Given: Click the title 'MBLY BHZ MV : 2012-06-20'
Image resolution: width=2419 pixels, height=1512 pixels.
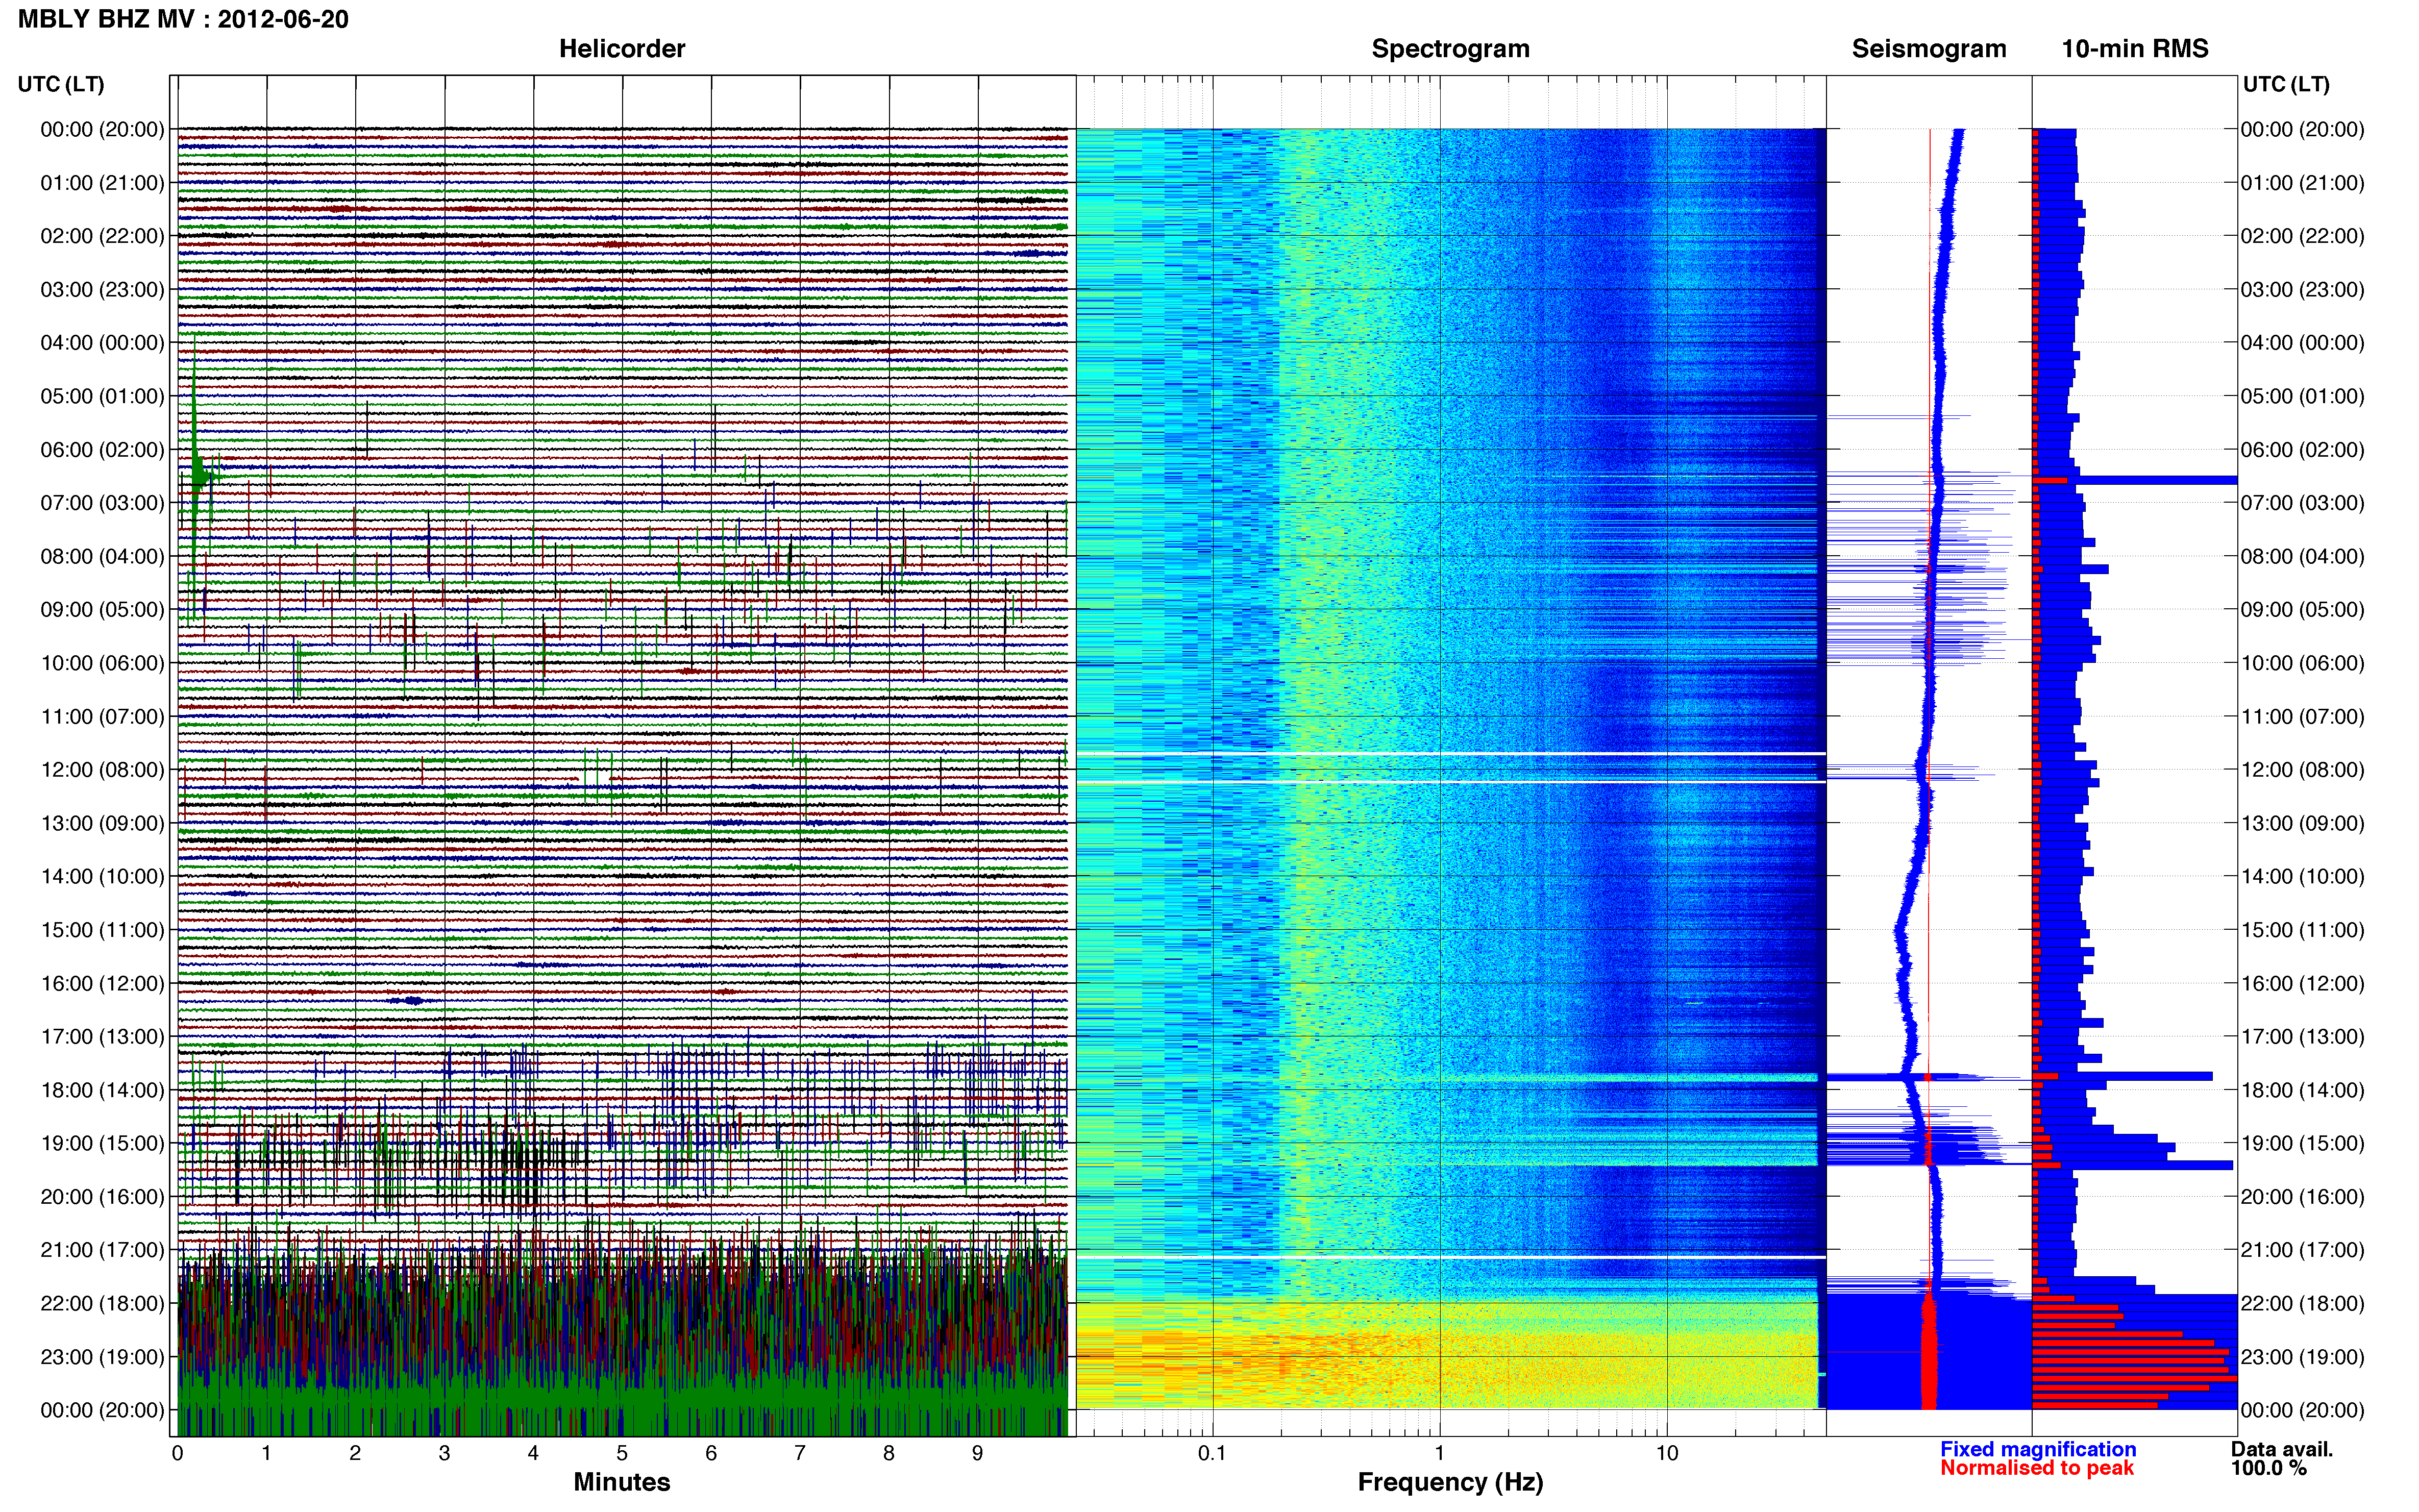Looking at the screenshot, I should point(183,19).
